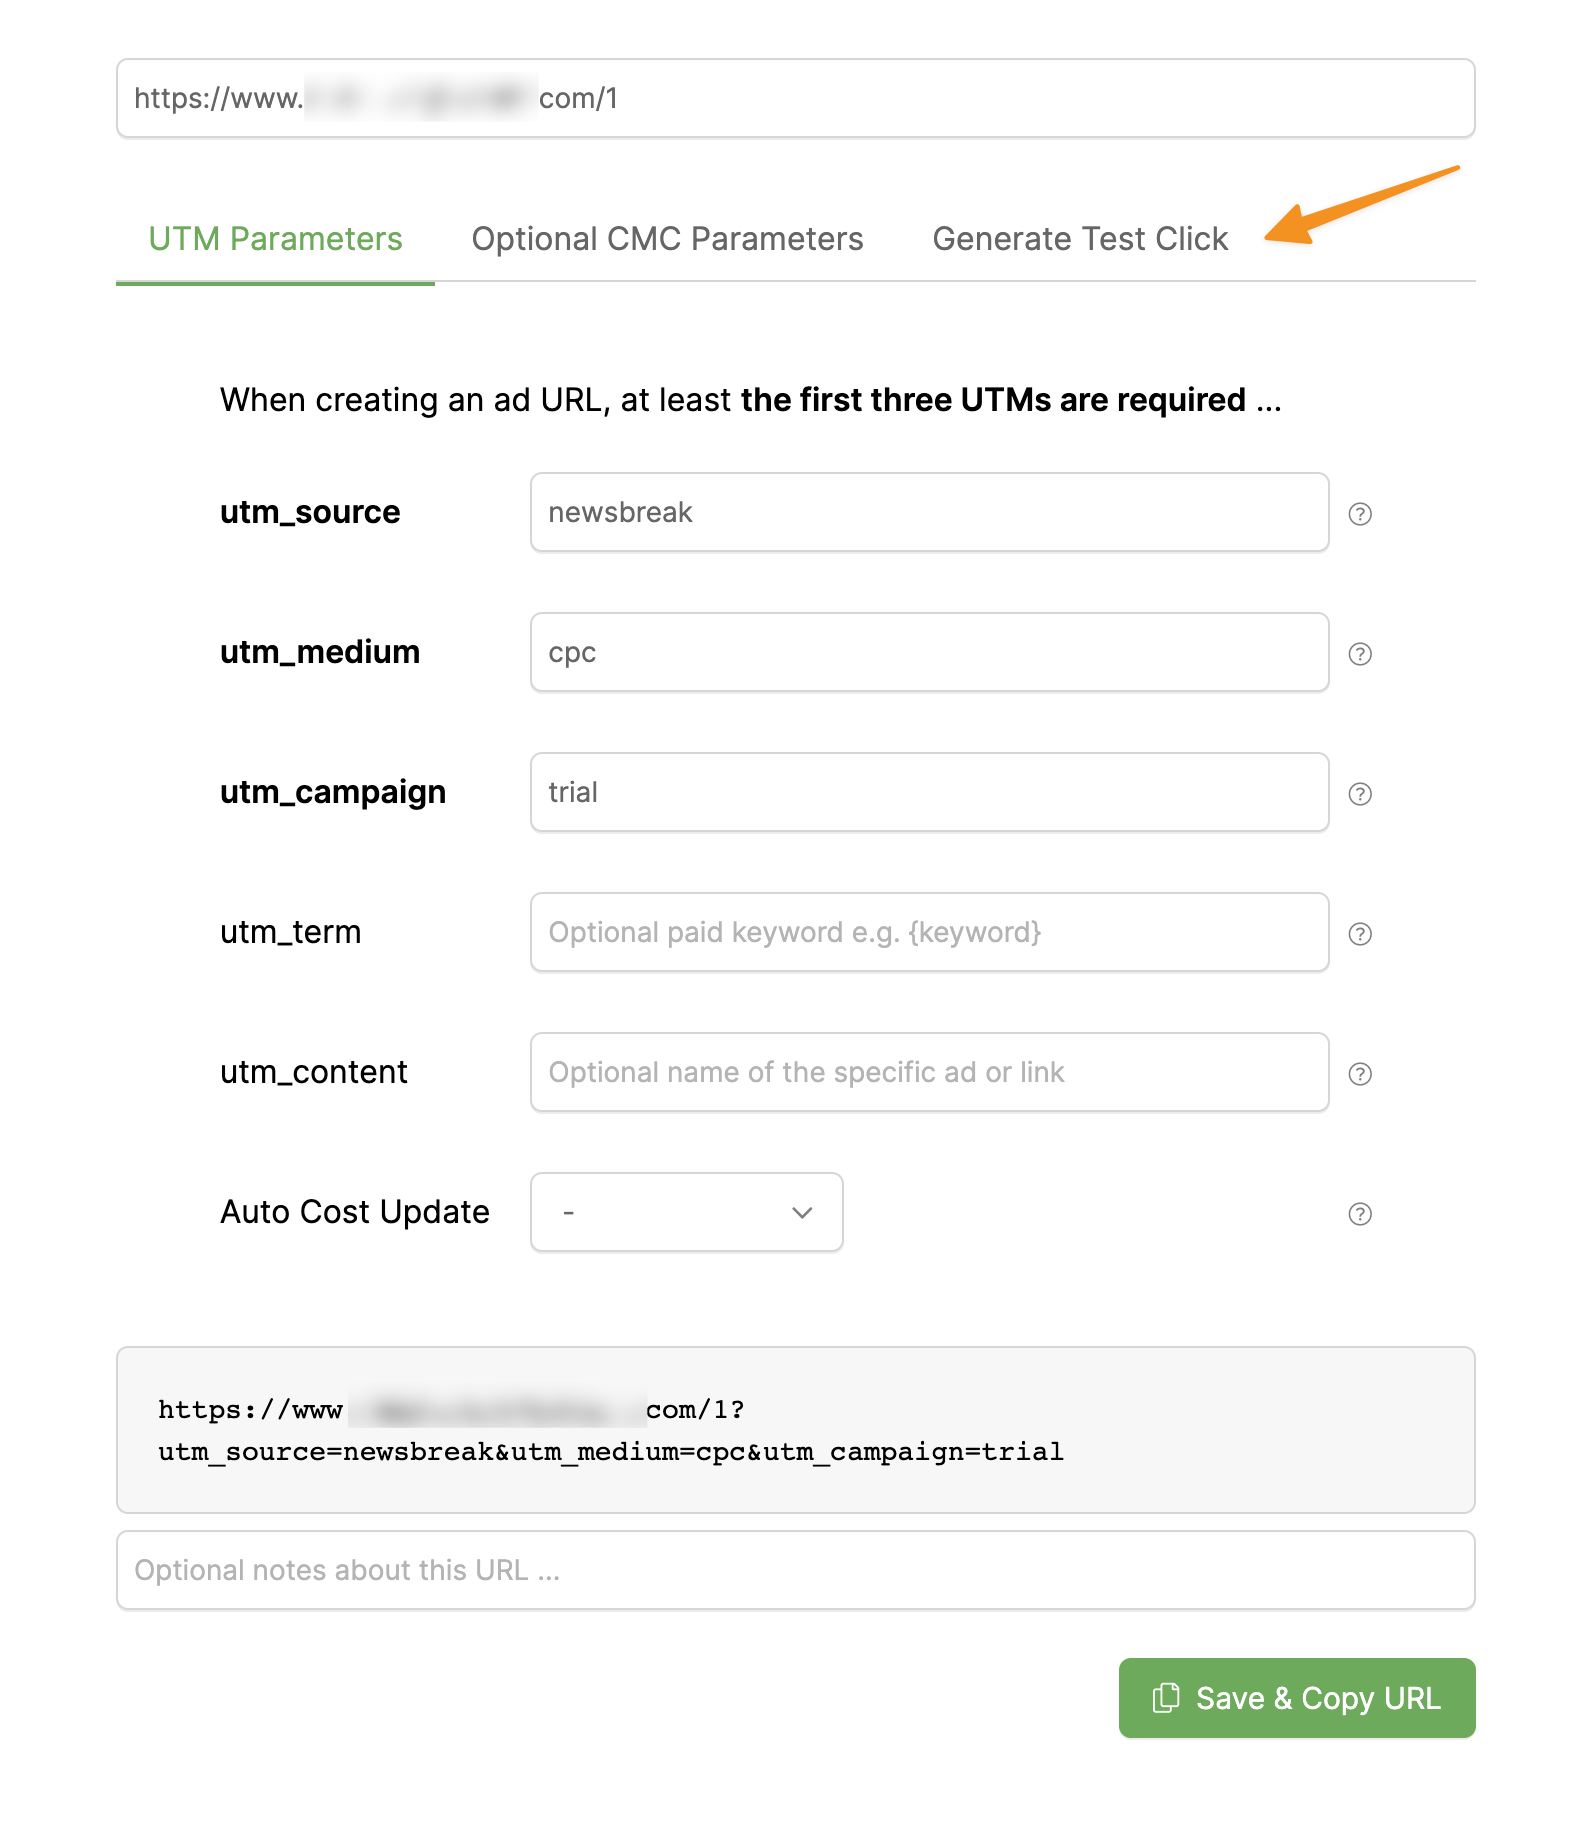Image resolution: width=1584 pixels, height=1844 pixels.
Task: Click help icon next to utm_content field
Action: 1360,1074
